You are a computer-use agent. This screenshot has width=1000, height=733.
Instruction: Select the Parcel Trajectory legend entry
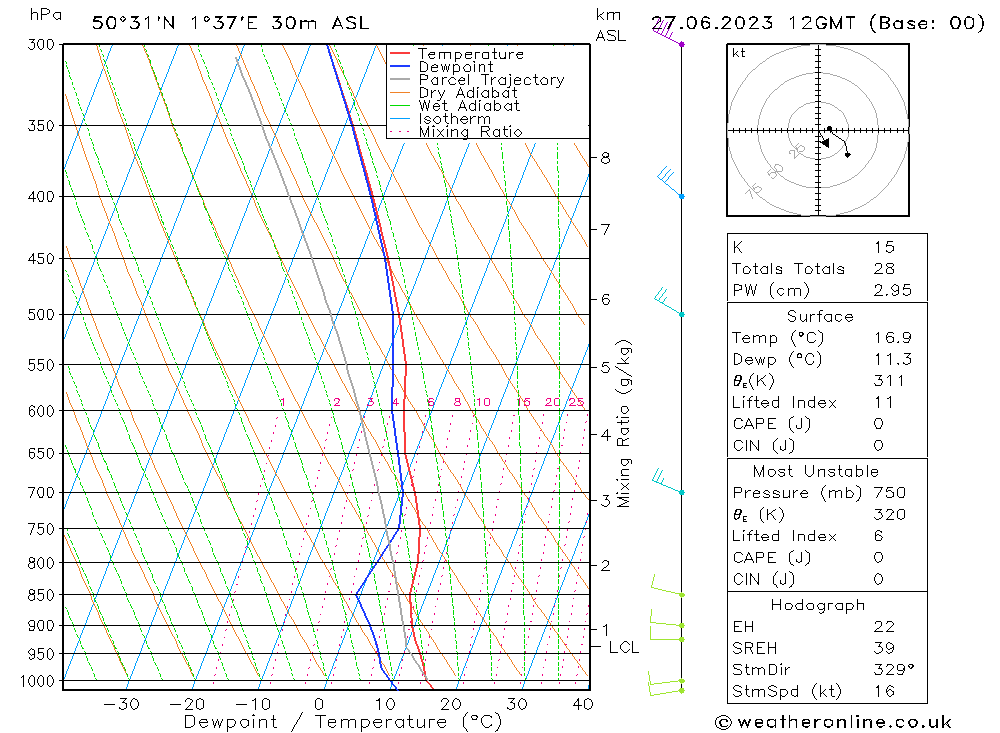pyautogui.click(x=477, y=80)
